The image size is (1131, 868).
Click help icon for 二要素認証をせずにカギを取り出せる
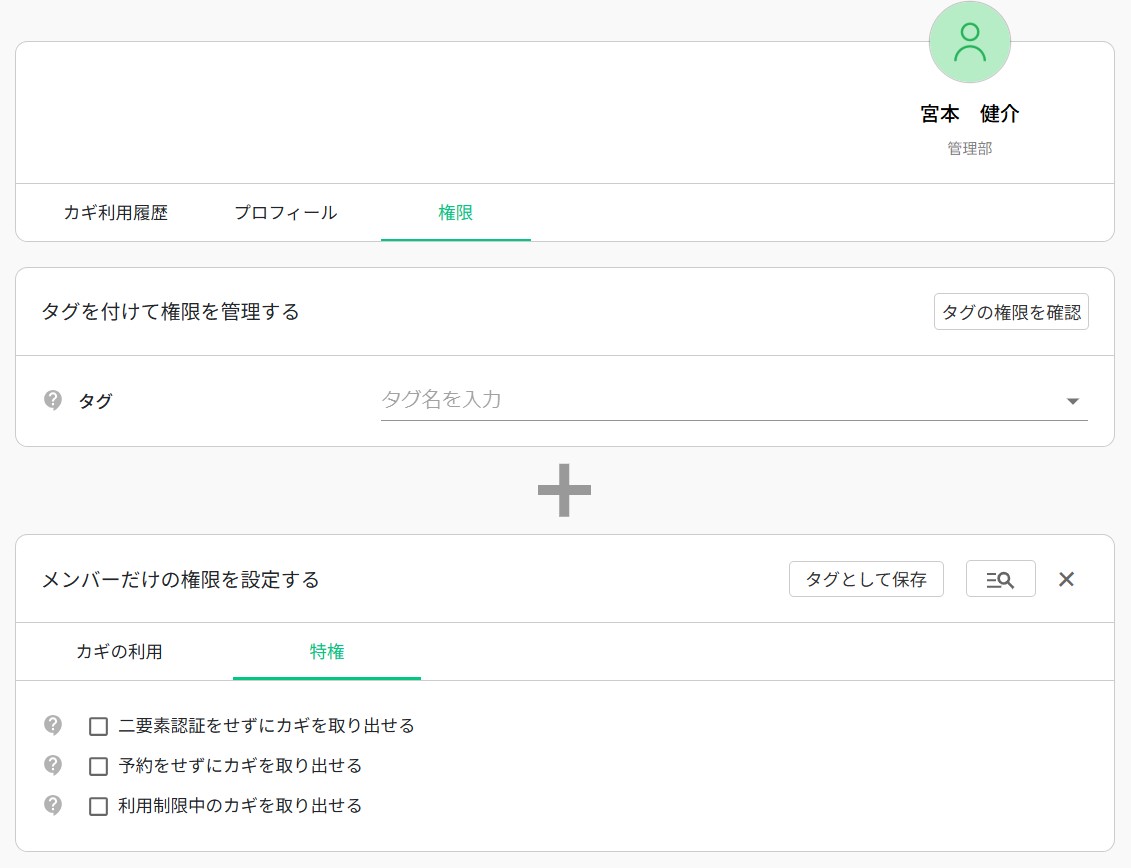tap(53, 725)
